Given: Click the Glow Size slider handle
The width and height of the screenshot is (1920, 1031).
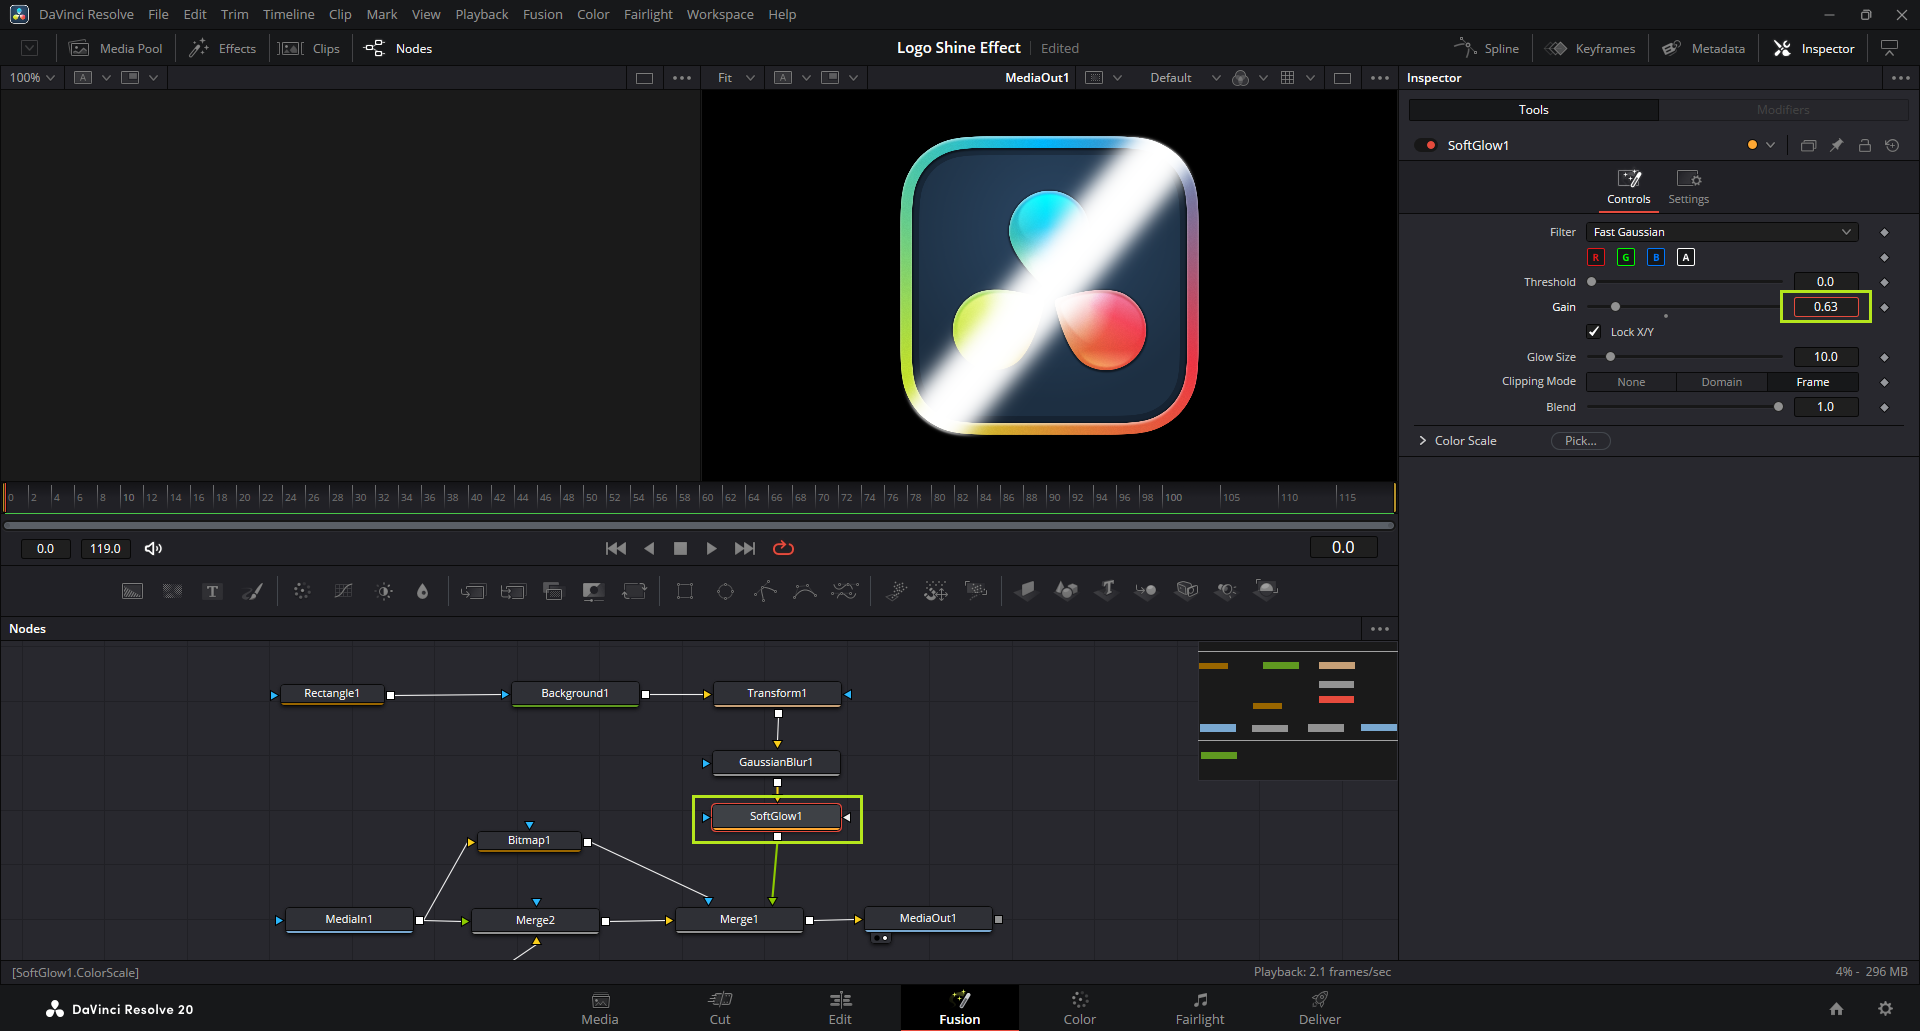Looking at the screenshot, I should [x=1610, y=357].
